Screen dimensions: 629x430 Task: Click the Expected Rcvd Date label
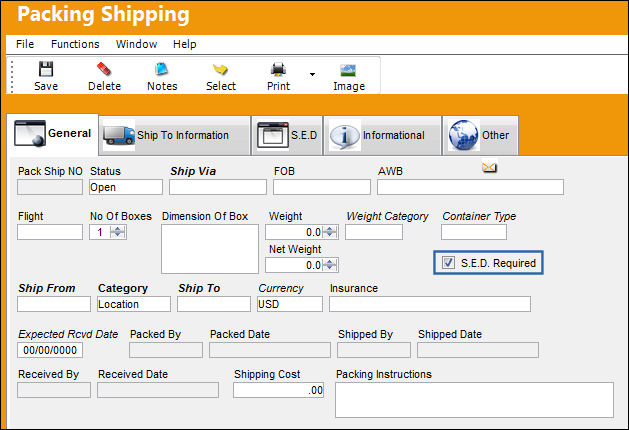(68, 334)
